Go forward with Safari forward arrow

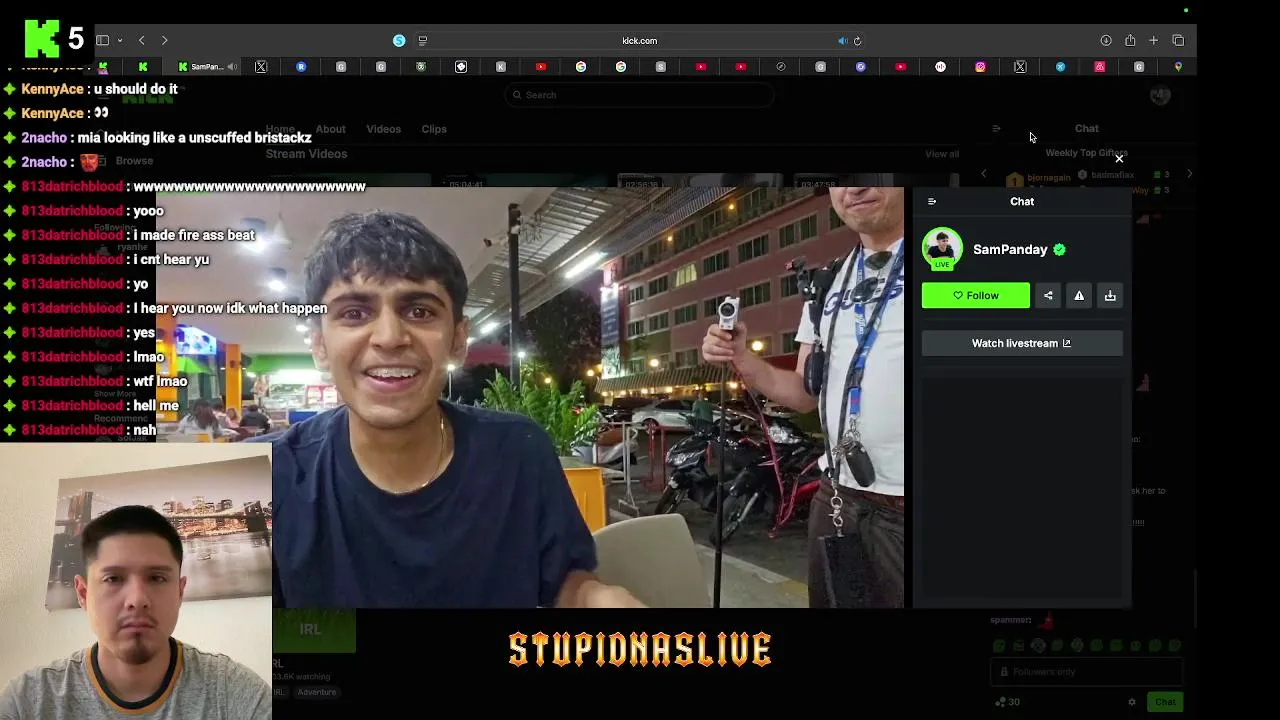pos(164,40)
